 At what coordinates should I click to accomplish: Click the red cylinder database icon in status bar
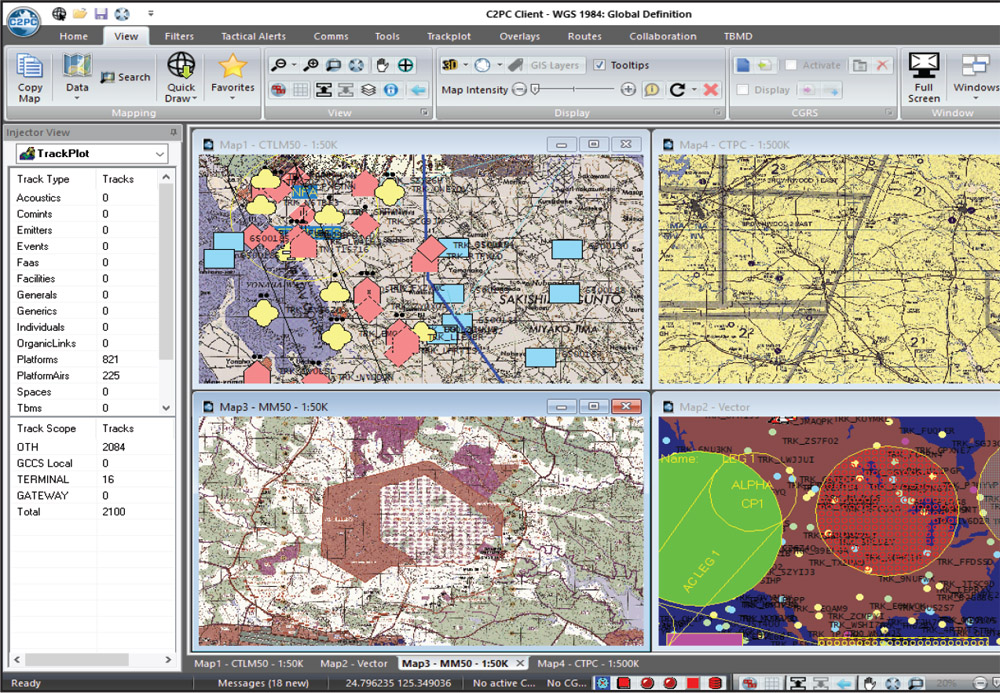tap(716, 683)
